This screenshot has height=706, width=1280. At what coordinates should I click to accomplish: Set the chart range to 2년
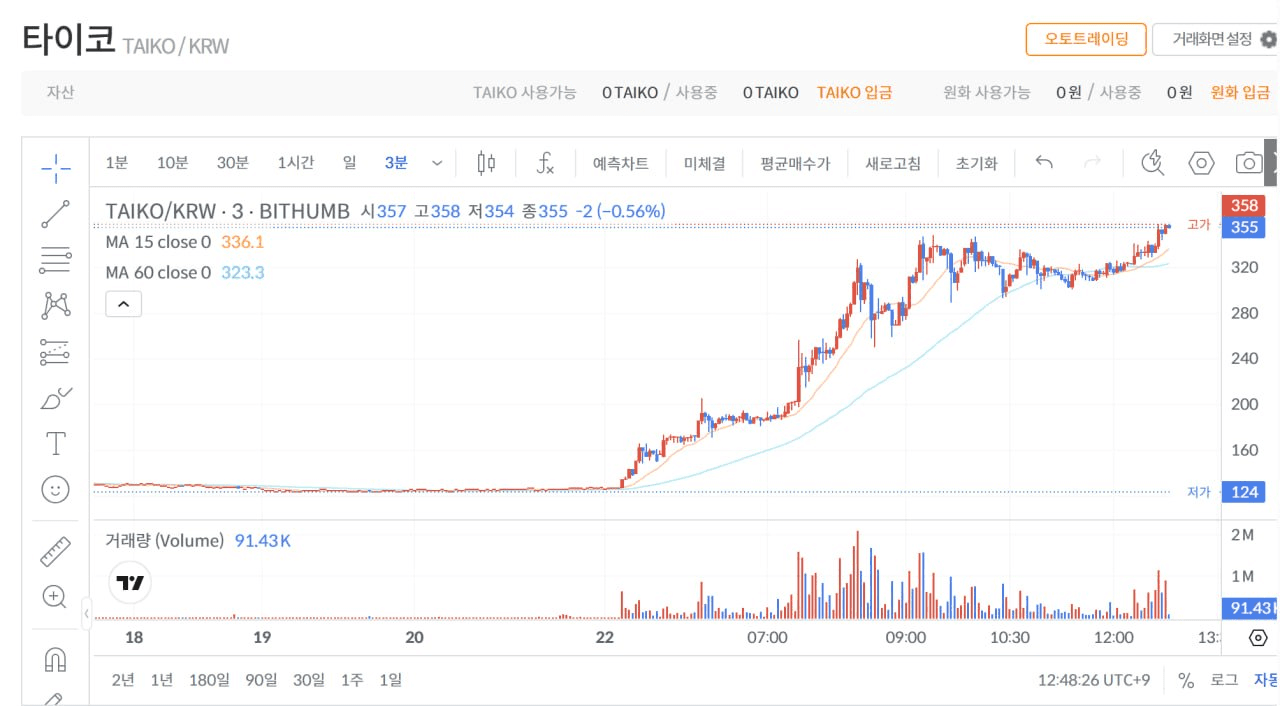[x=123, y=680]
